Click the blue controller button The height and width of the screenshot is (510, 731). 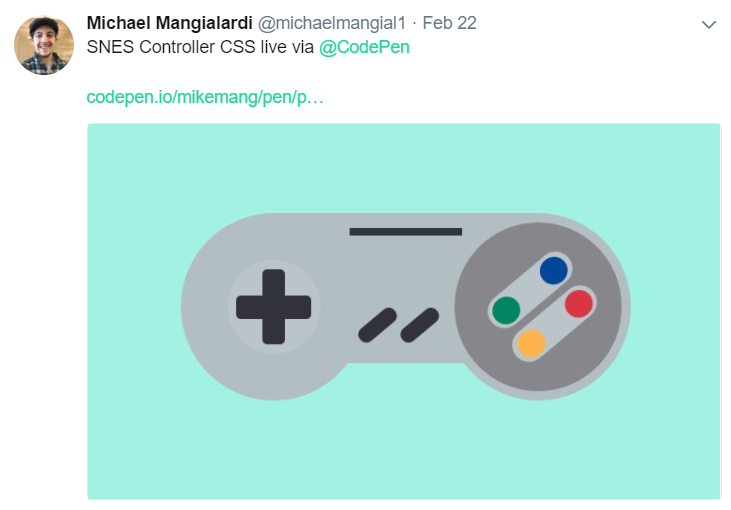pos(553,270)
